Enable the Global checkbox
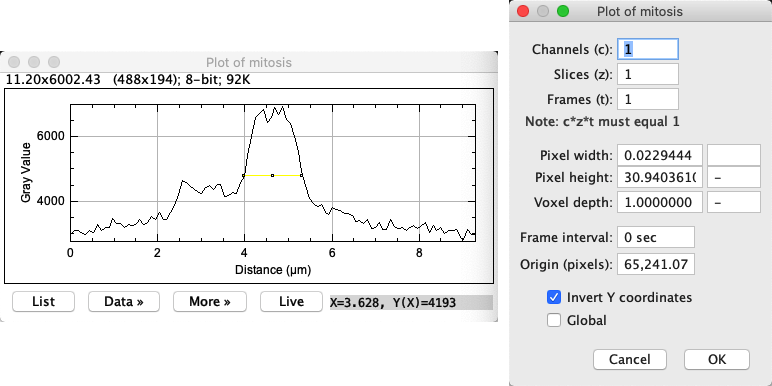The height and width of the screenshot is (386, 772). pyautogui.click(x=554, y=321)
